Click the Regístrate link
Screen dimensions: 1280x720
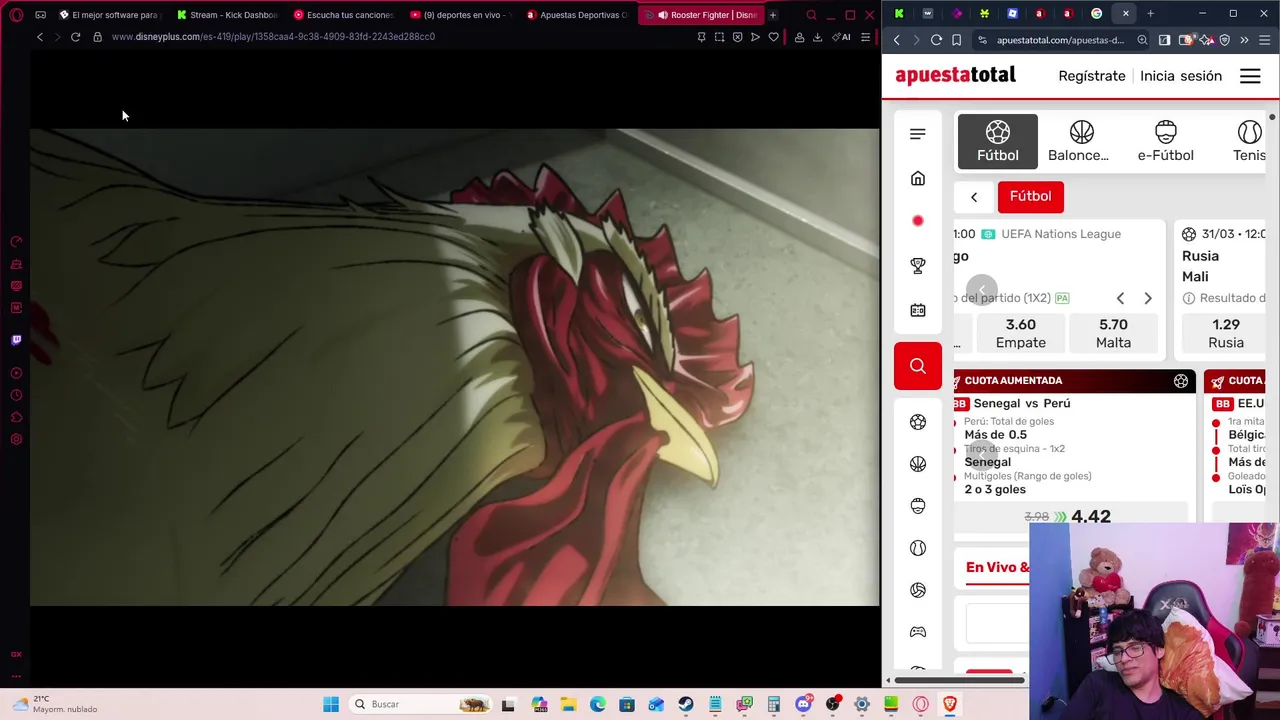pos(1092,76)
